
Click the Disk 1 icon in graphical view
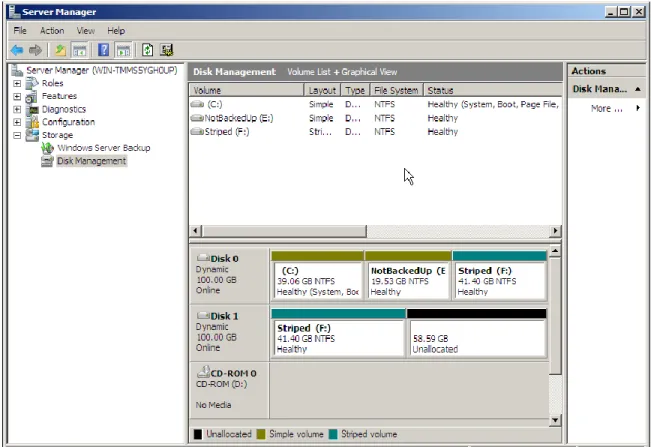pyautogui.click(x=203, y=315)
